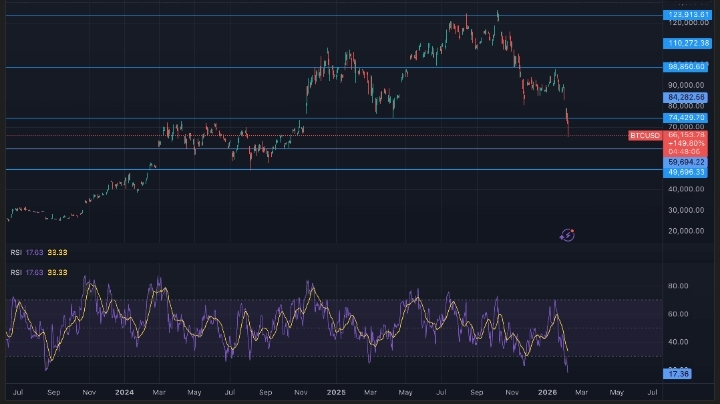Click the 2025 label on time axis
This screenshot has width=720, height=404.
coord(336,392)
